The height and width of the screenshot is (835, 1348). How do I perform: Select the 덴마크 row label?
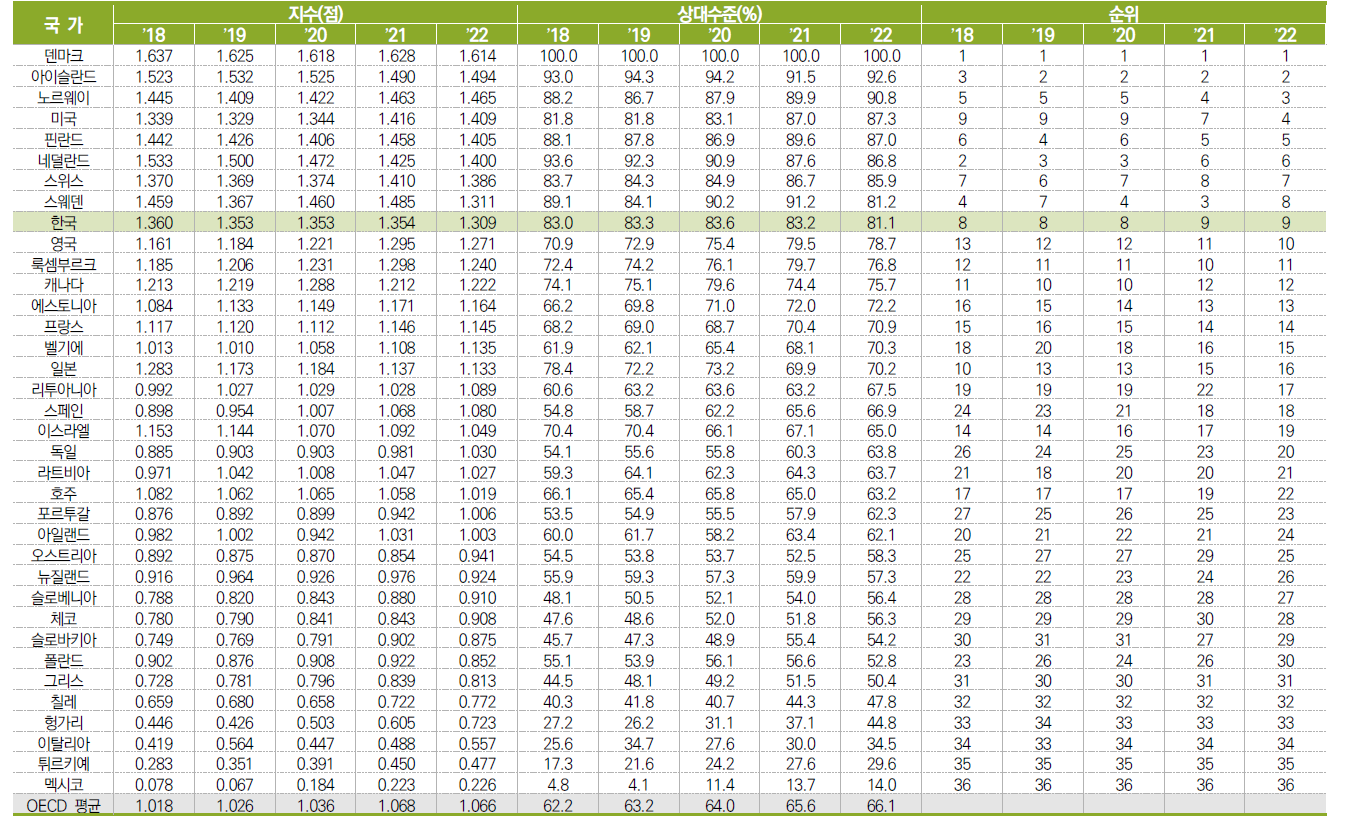(x=64, y=56)
